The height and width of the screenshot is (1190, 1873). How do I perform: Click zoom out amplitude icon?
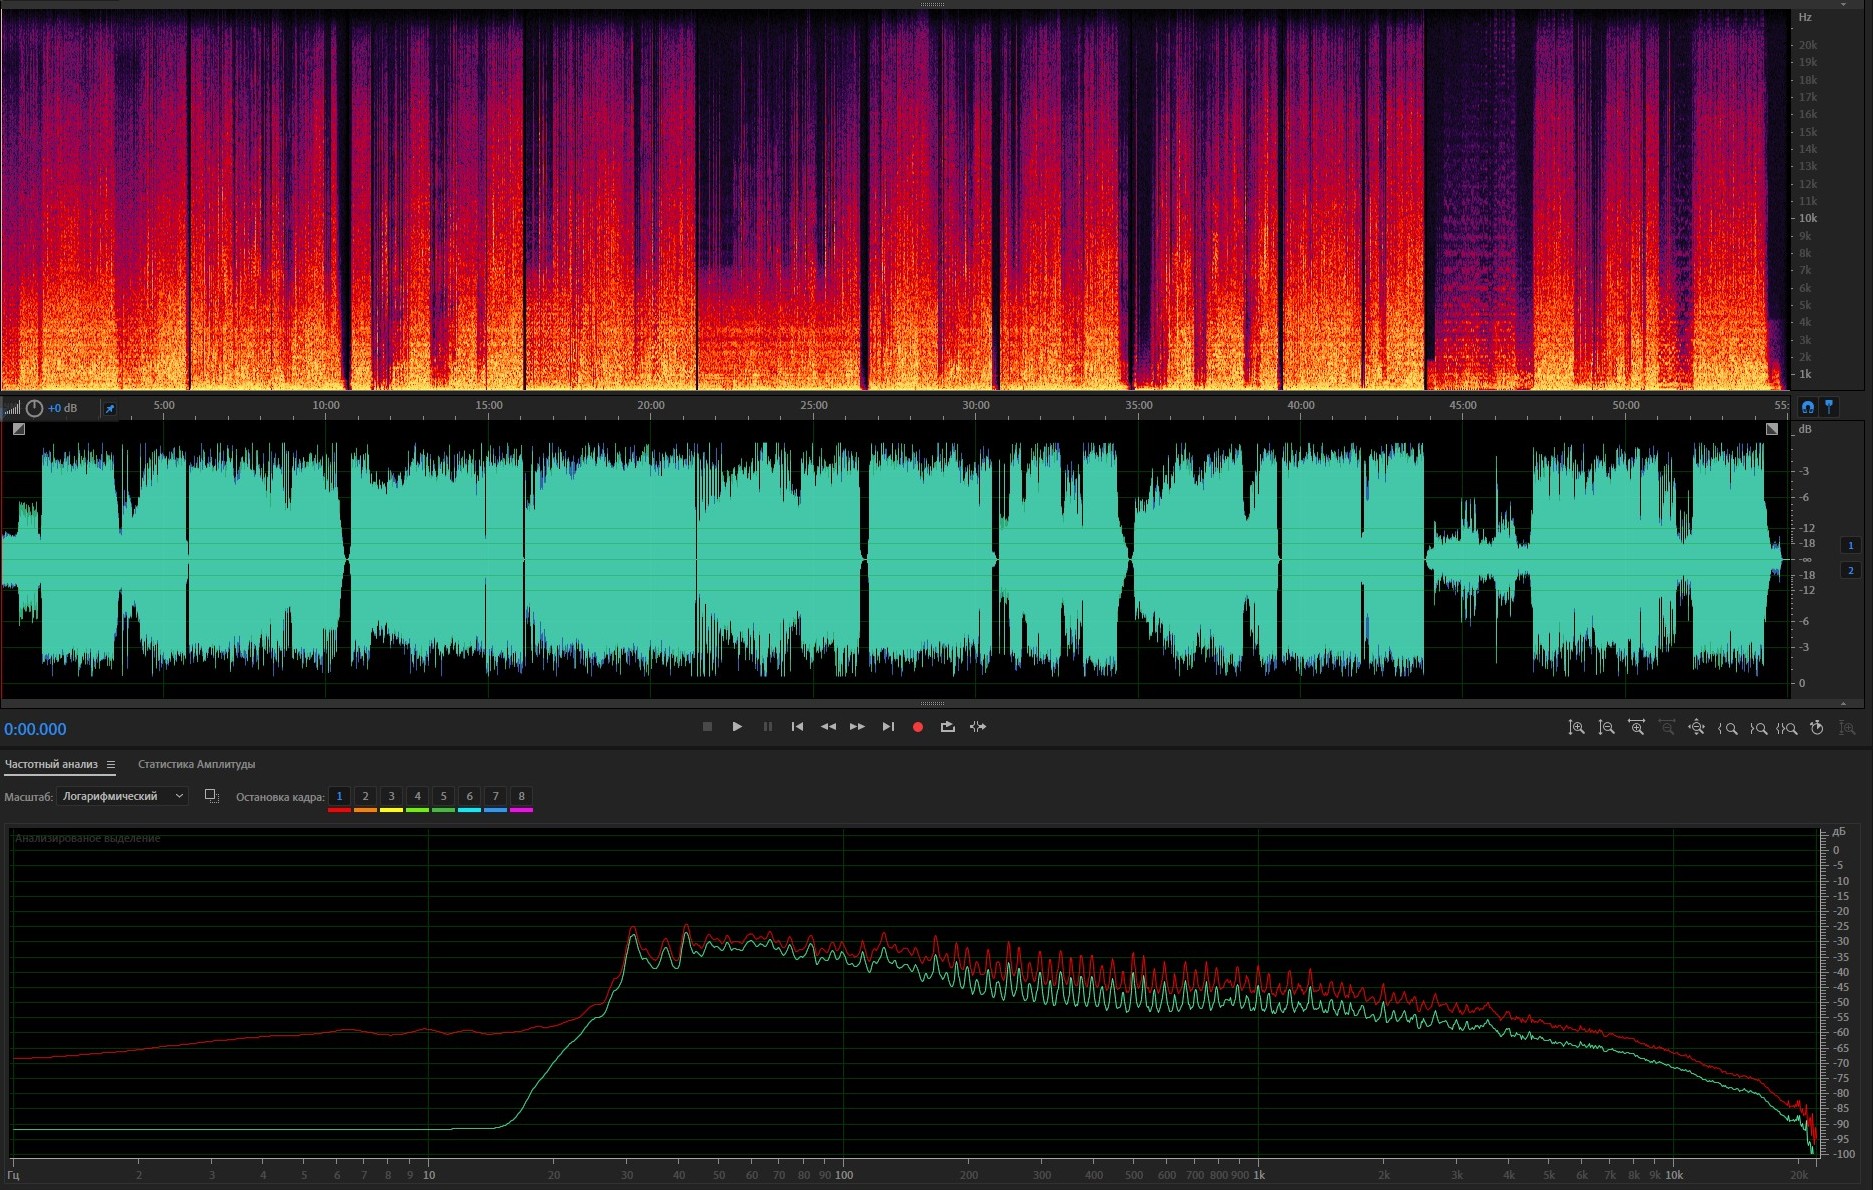[x=1606, y=728]
